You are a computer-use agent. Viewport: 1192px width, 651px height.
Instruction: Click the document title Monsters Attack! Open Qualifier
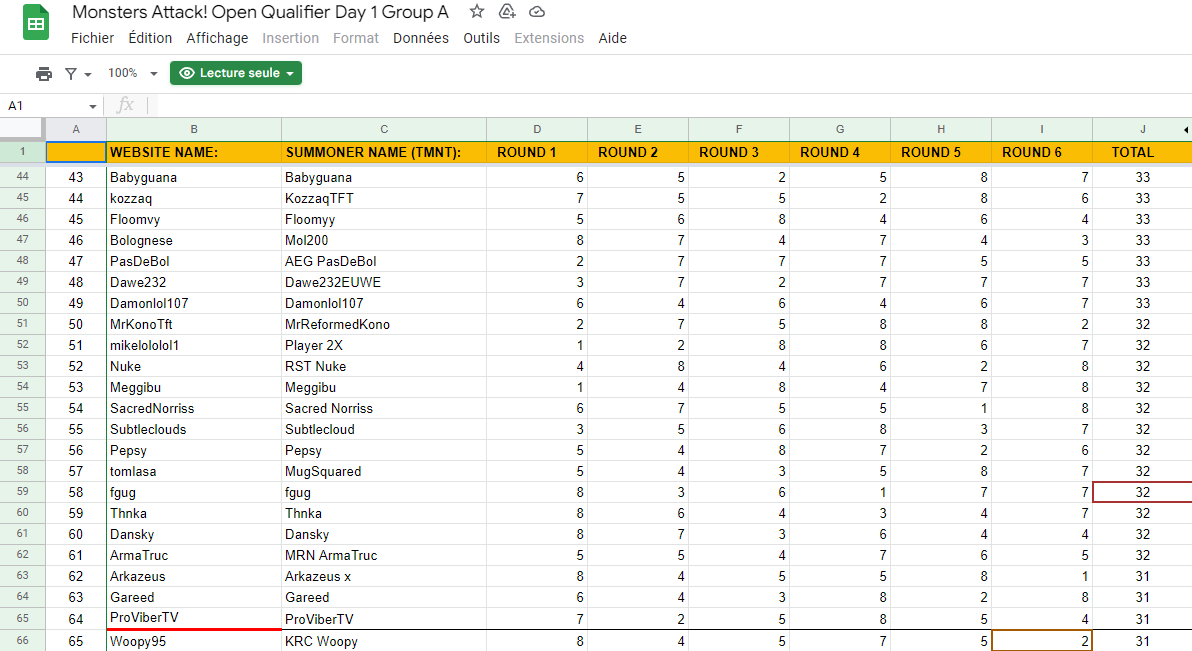click(260, 12)
